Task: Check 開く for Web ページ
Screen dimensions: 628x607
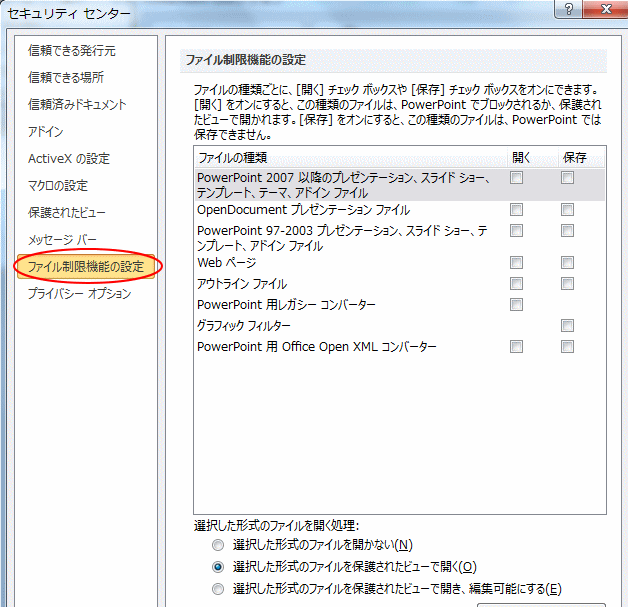Action: pos(516,263)
